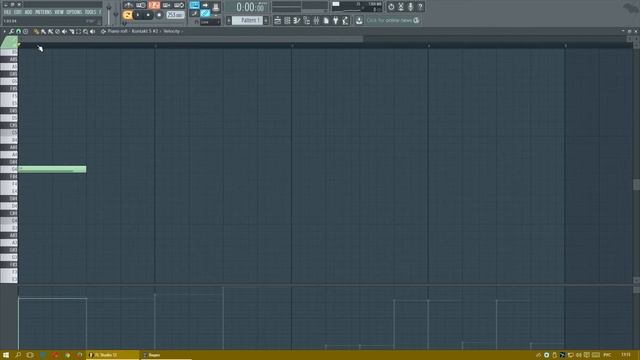
Task: Arm the transport record button
Action: point(159,15)
